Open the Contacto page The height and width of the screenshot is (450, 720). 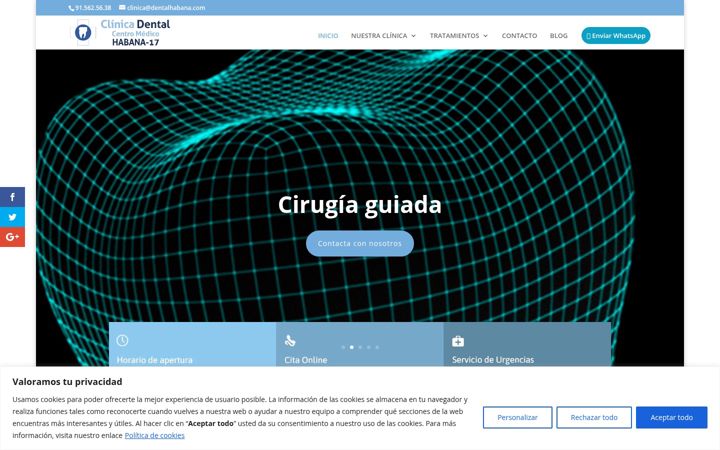click(519, 35)
